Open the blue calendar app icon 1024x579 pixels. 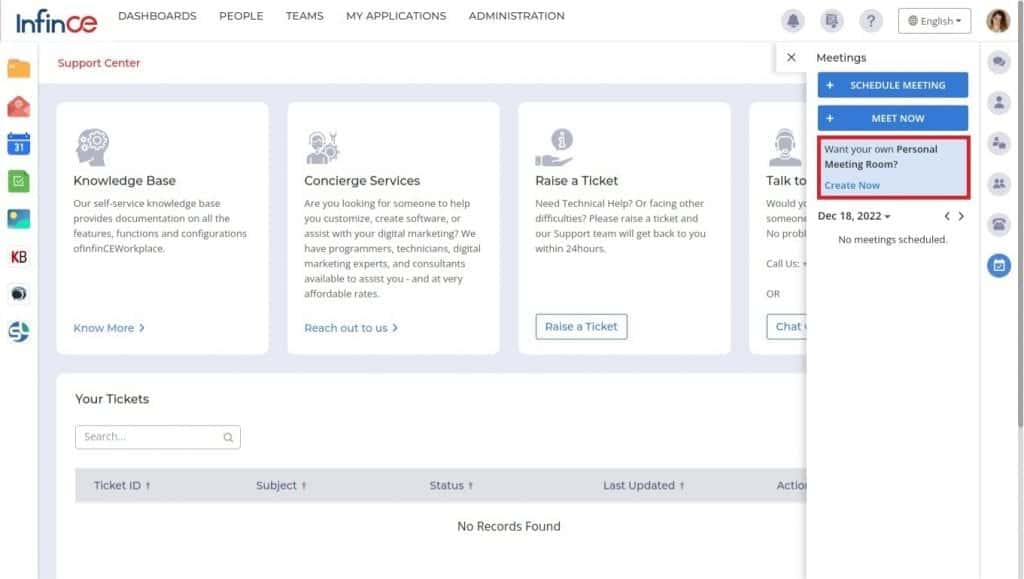pyautogui.click(x=19, y=144)
